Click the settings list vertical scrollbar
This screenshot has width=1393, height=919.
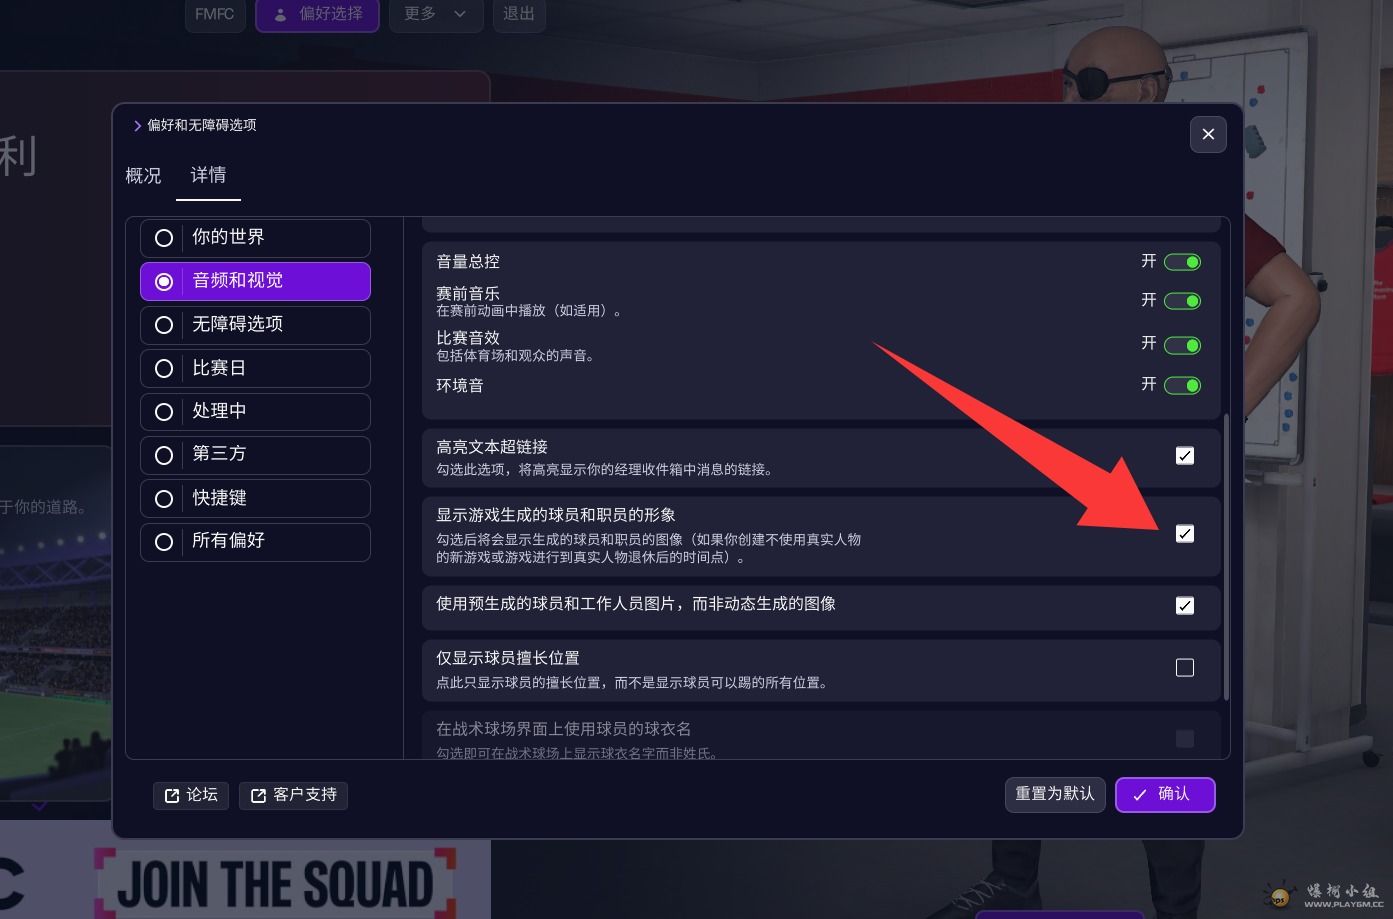1226,557
